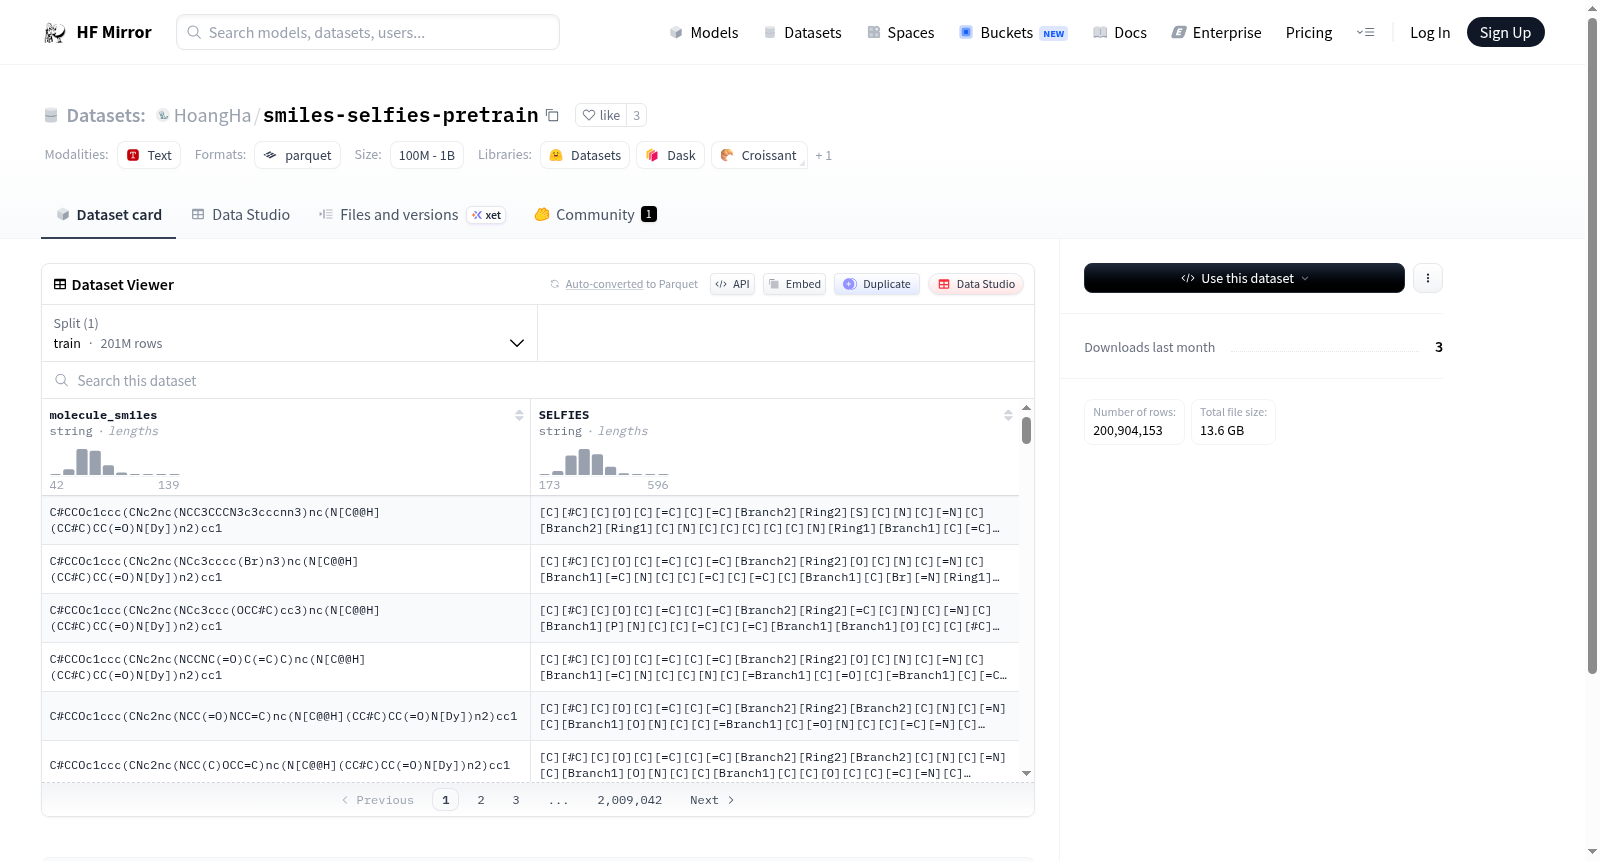Click the xet storage badge

click(487, 215)
